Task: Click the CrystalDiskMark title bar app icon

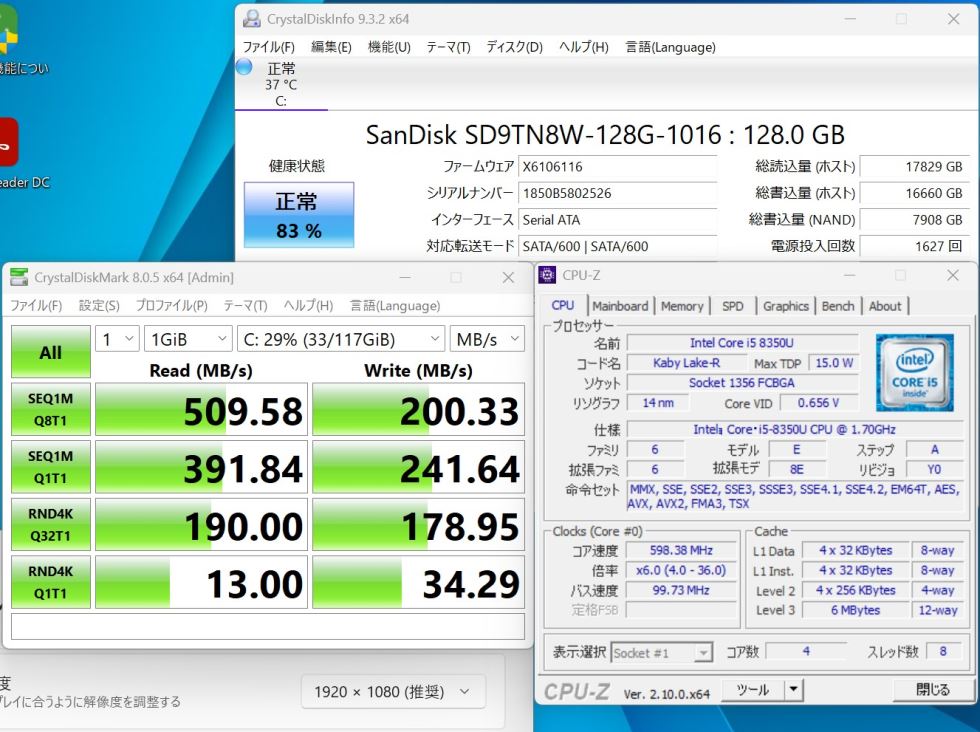Action: [19, 277]
